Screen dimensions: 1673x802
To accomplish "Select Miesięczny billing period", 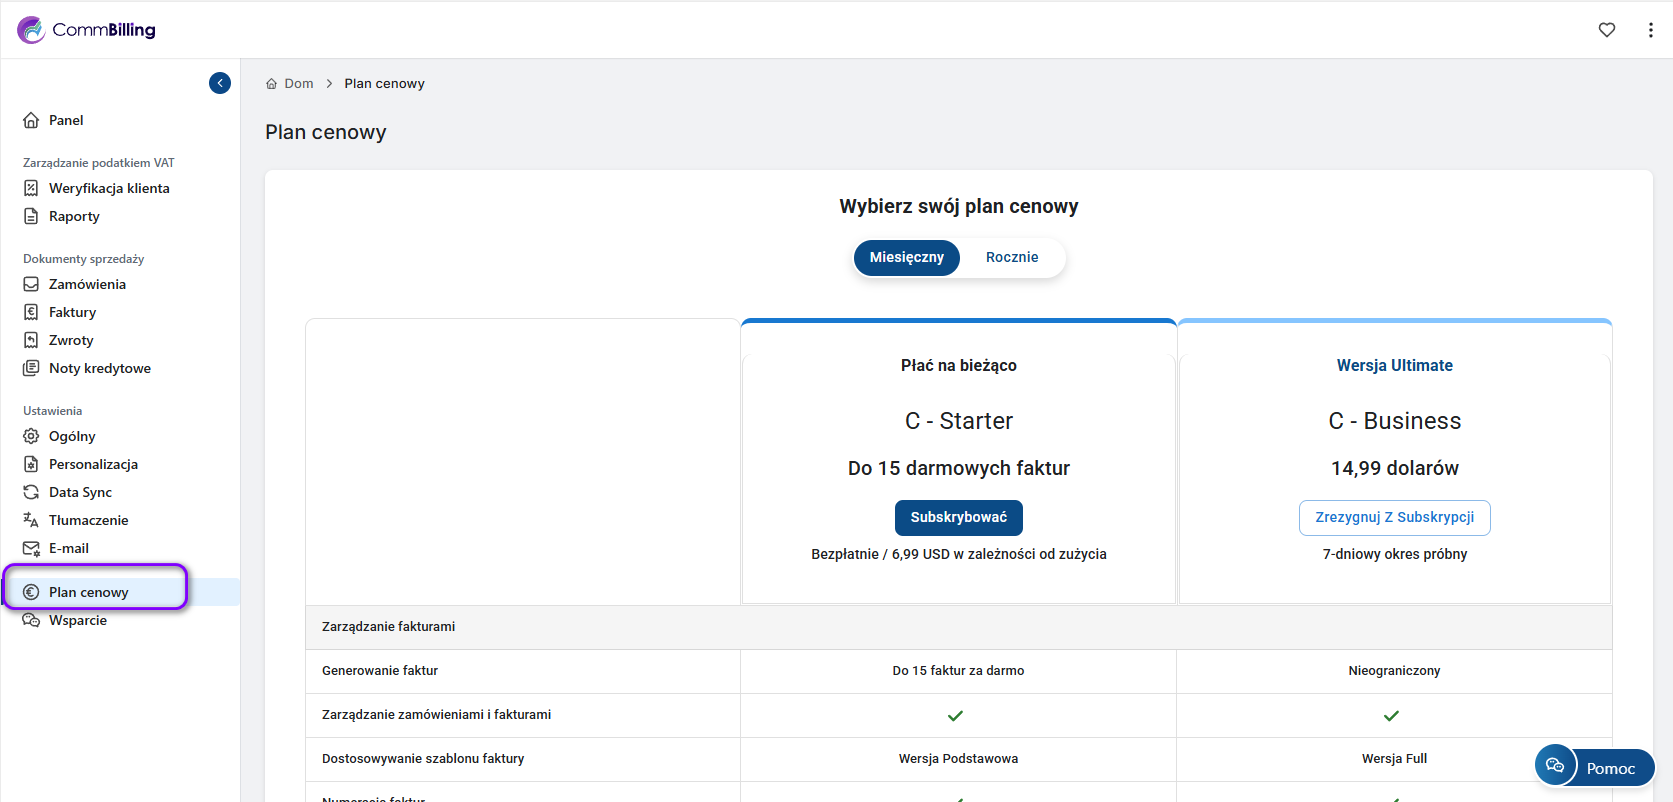I will [x=906, y=257].
